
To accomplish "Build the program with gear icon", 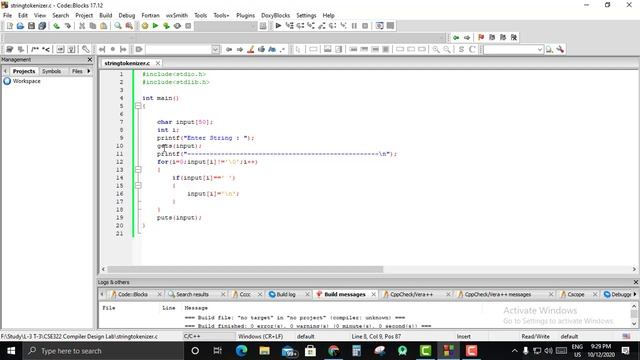I will 144,26.
